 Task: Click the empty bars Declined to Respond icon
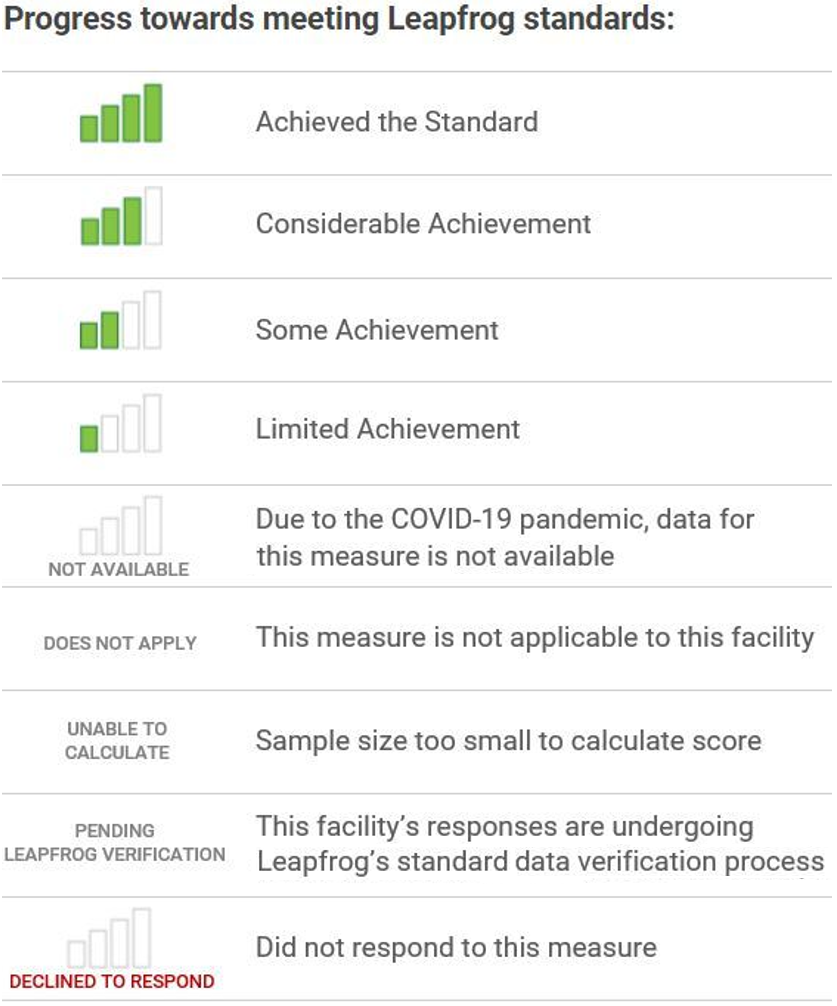tap(108, 938)
